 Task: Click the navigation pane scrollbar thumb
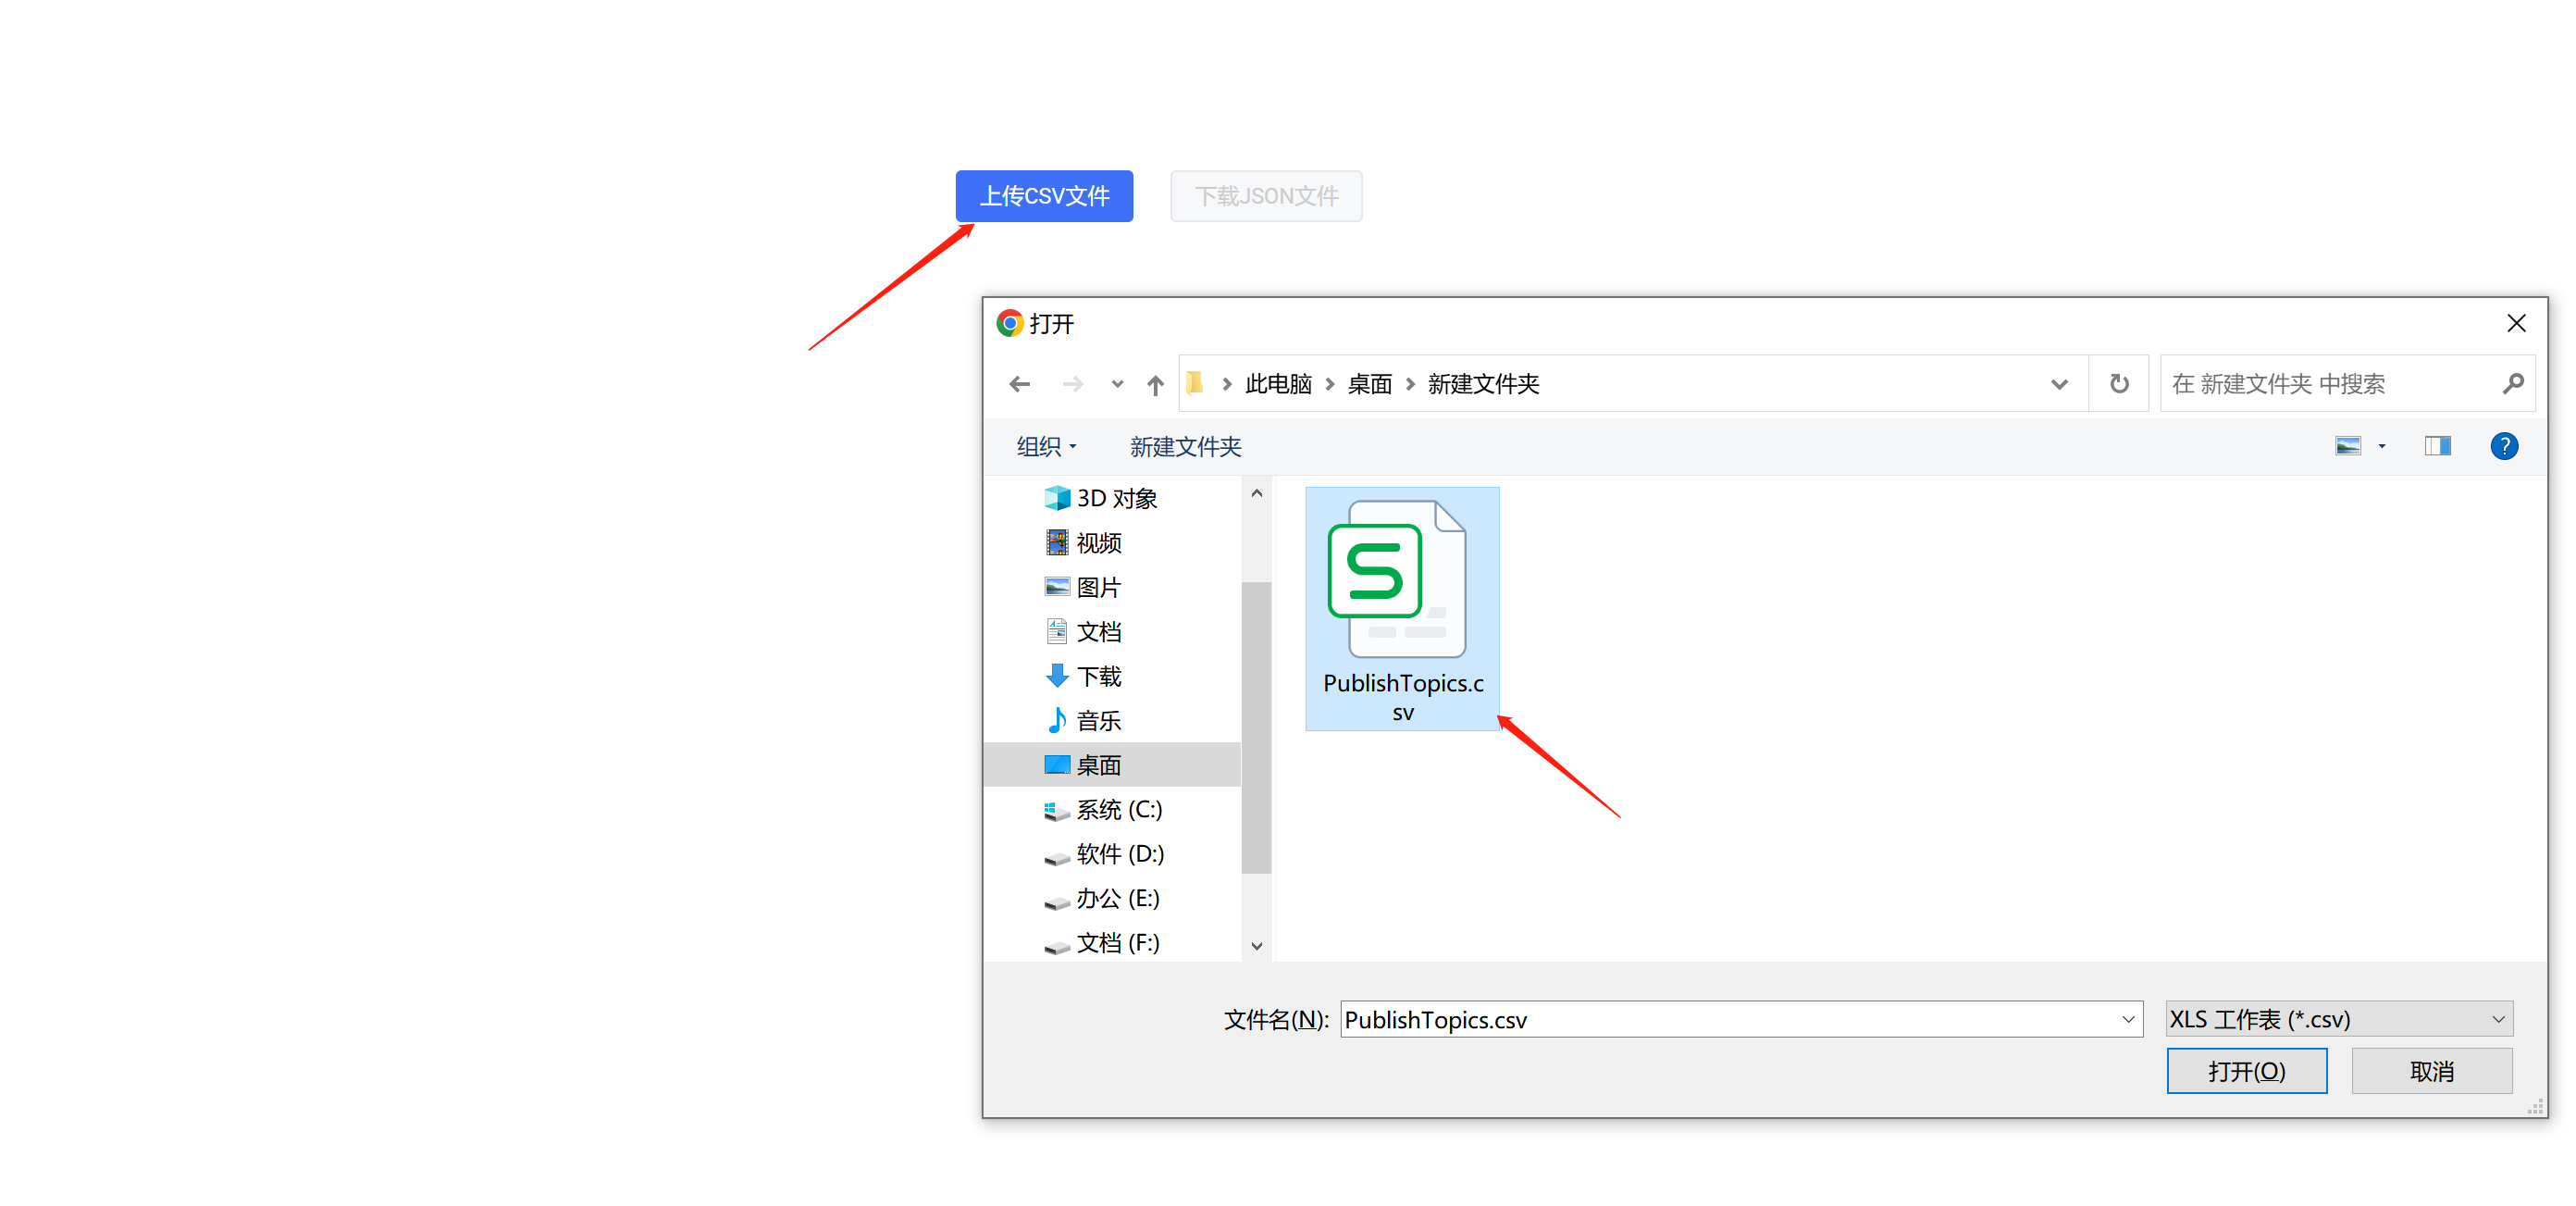[1257, 727]
